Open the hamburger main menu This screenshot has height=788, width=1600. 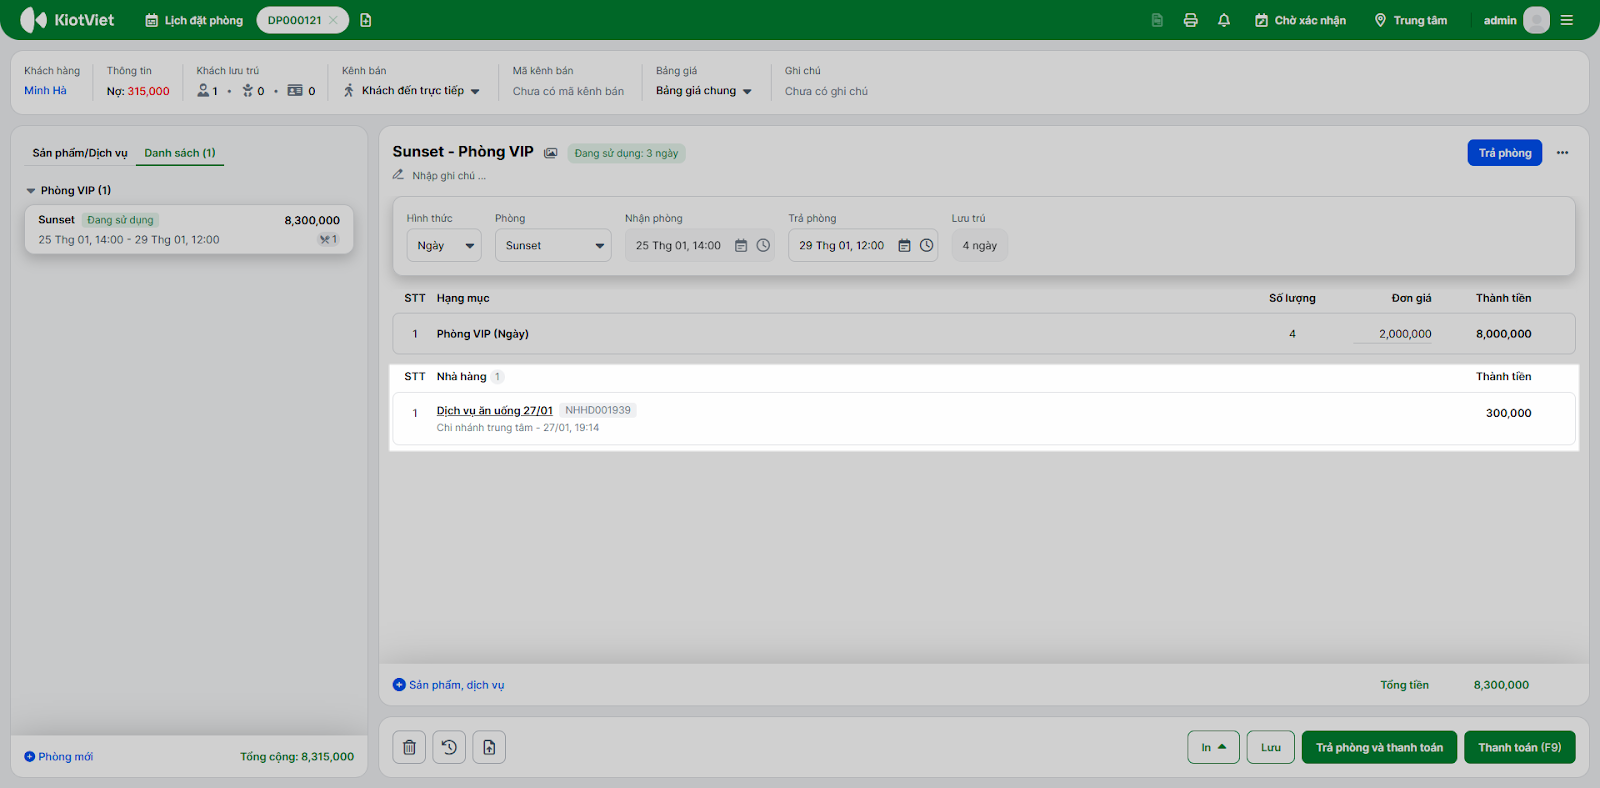tap(1567, 20)
